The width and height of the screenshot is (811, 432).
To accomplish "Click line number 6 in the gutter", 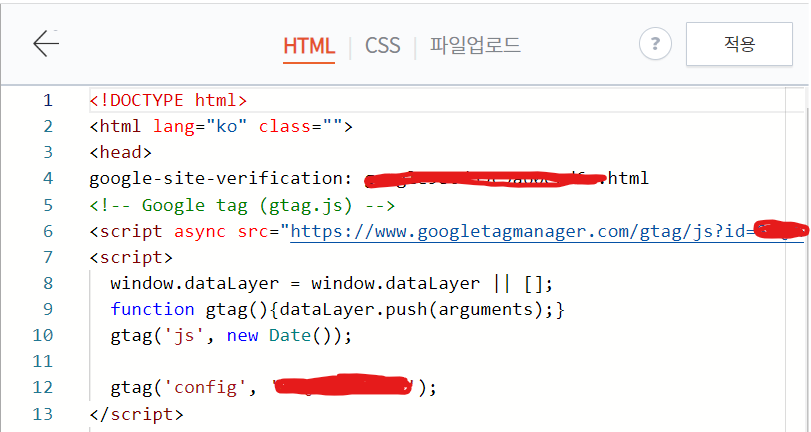I will [48, 231].
